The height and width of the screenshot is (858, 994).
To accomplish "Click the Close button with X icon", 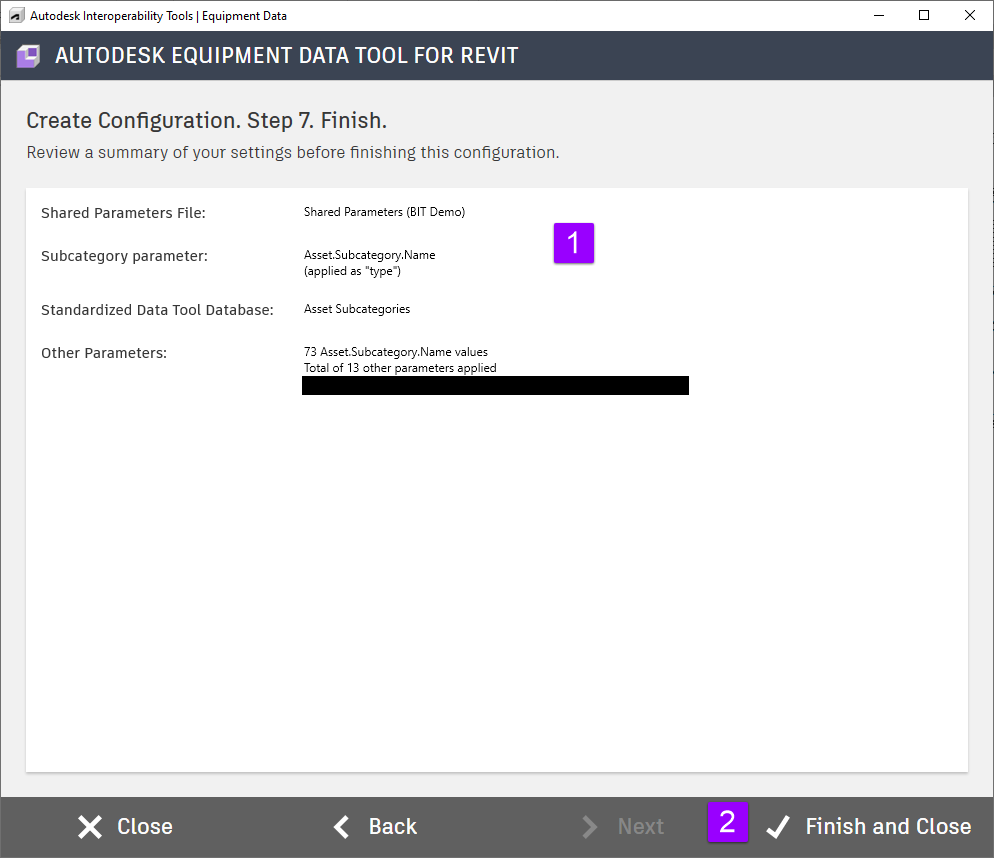I will pos(125,827).
